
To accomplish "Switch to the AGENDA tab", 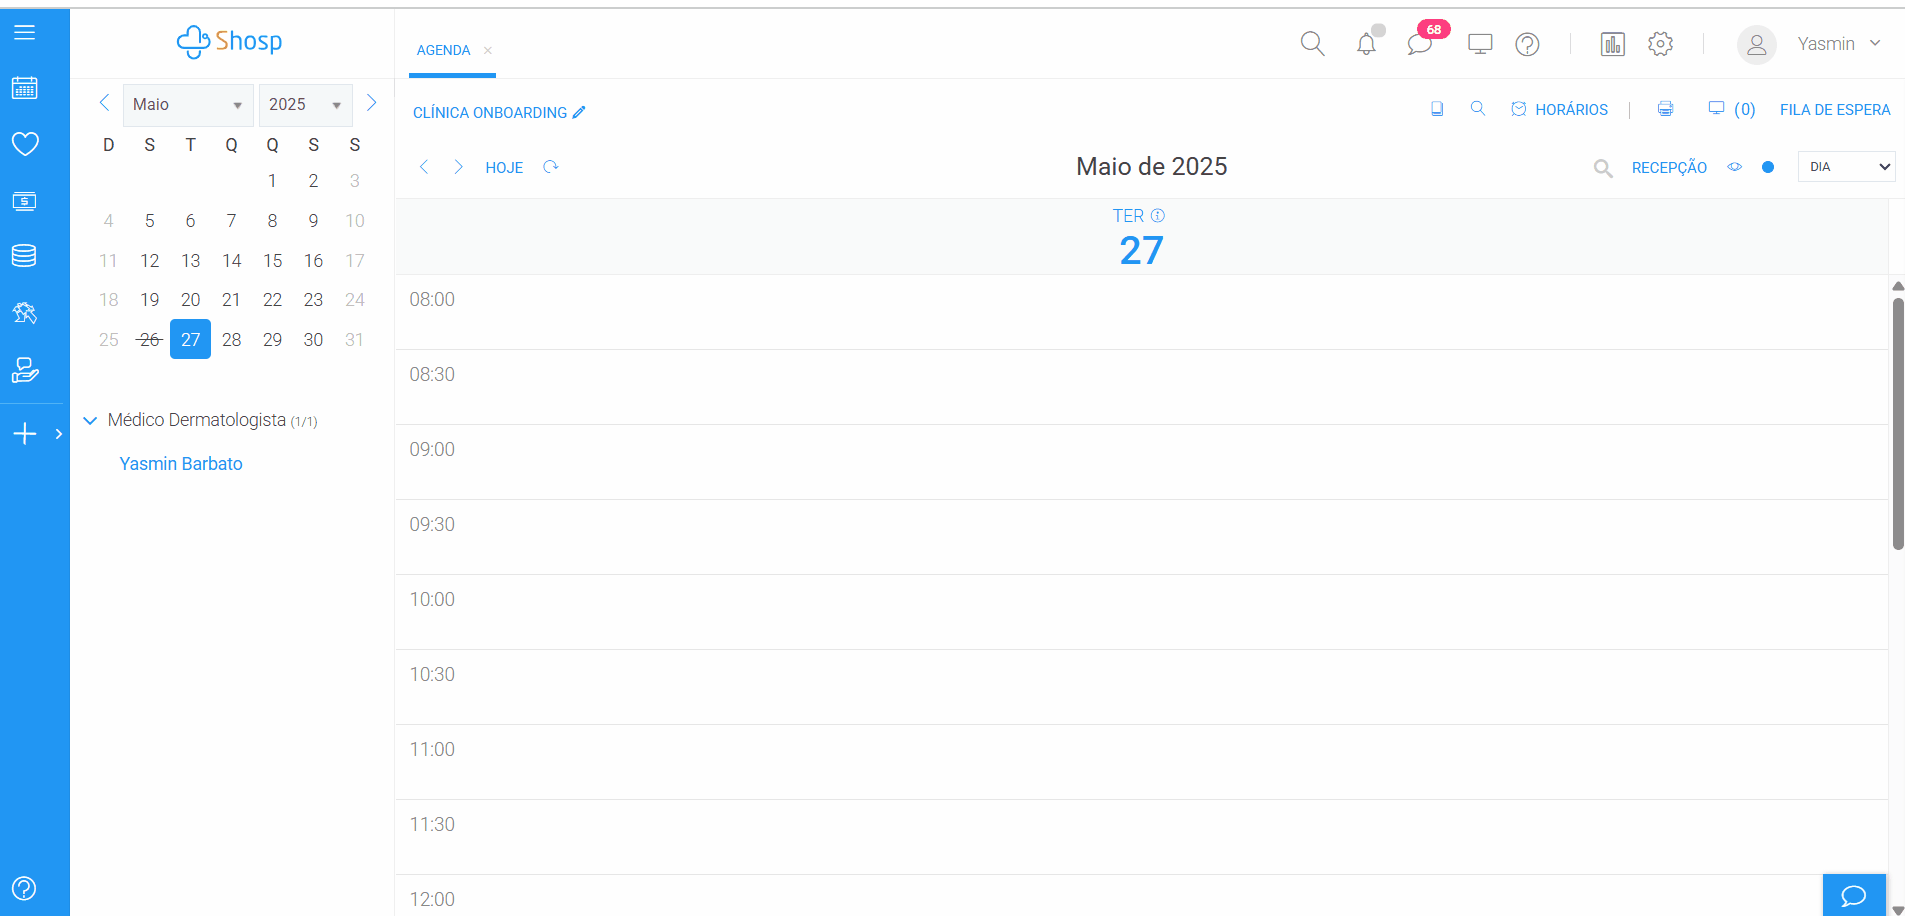I will pos(443,50).
